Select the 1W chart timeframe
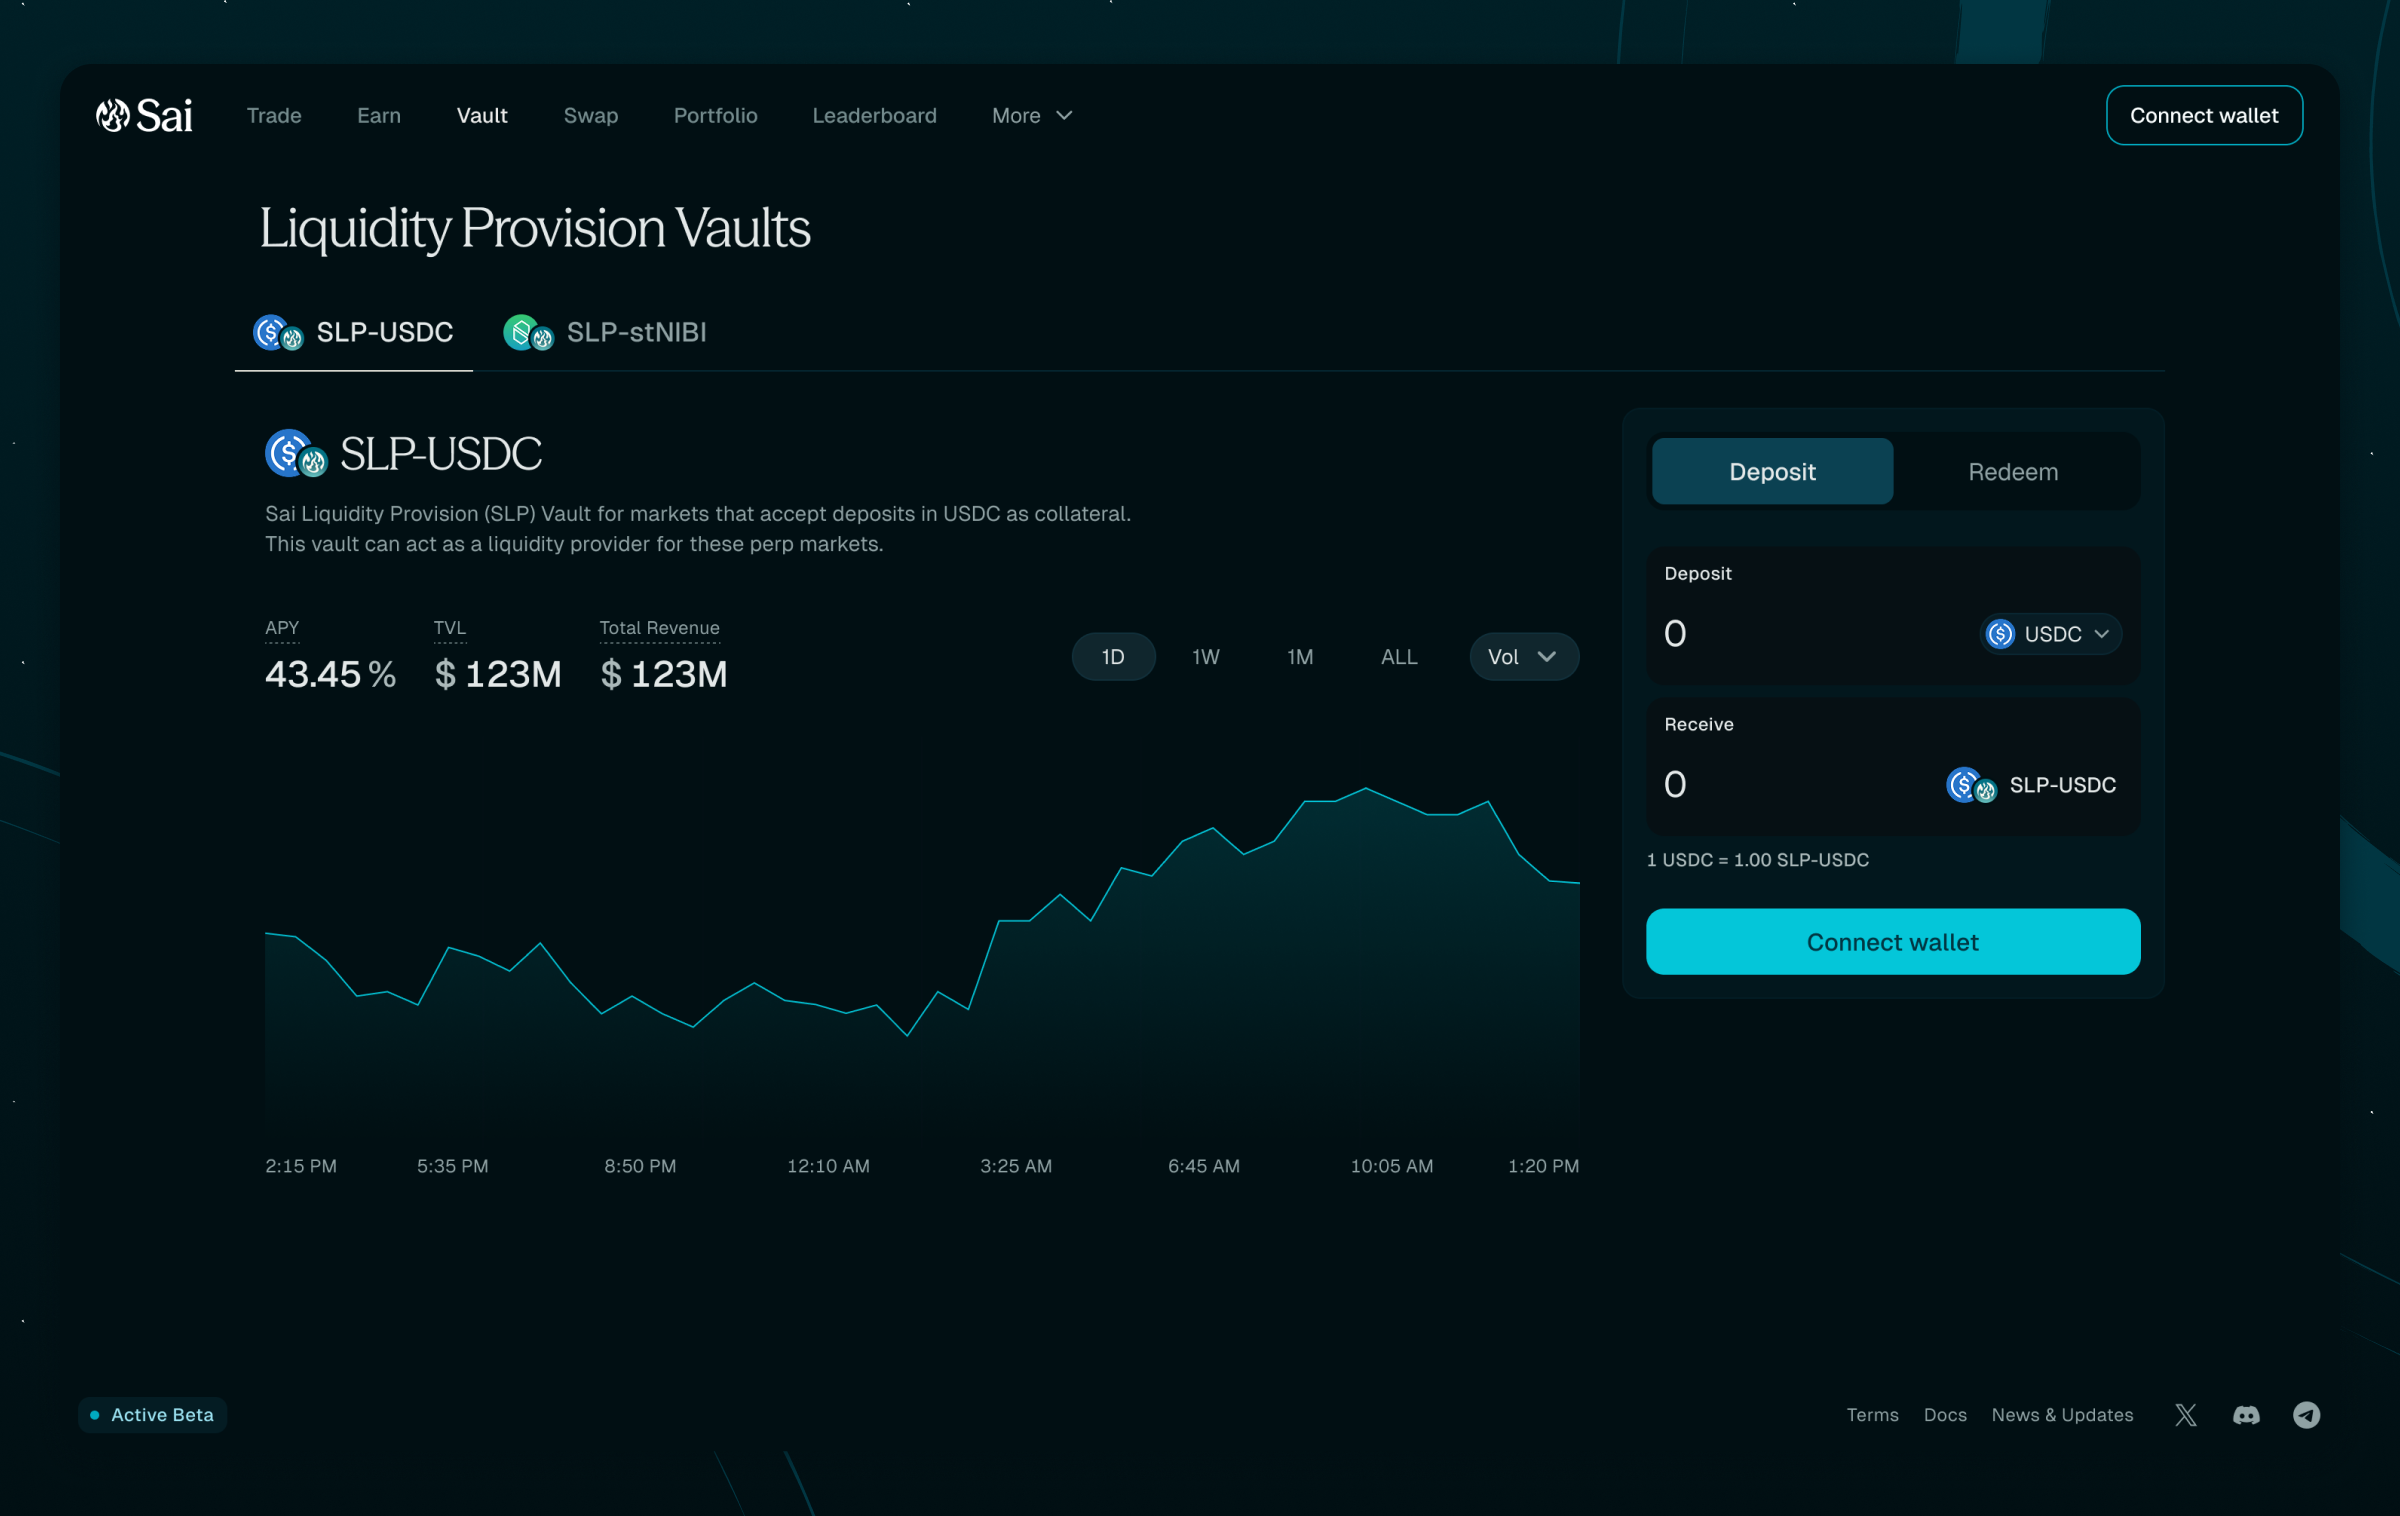Image resolution: width=2400 pixels, height=1516 pixels. pyautogui.click(x=1205, y=657)
